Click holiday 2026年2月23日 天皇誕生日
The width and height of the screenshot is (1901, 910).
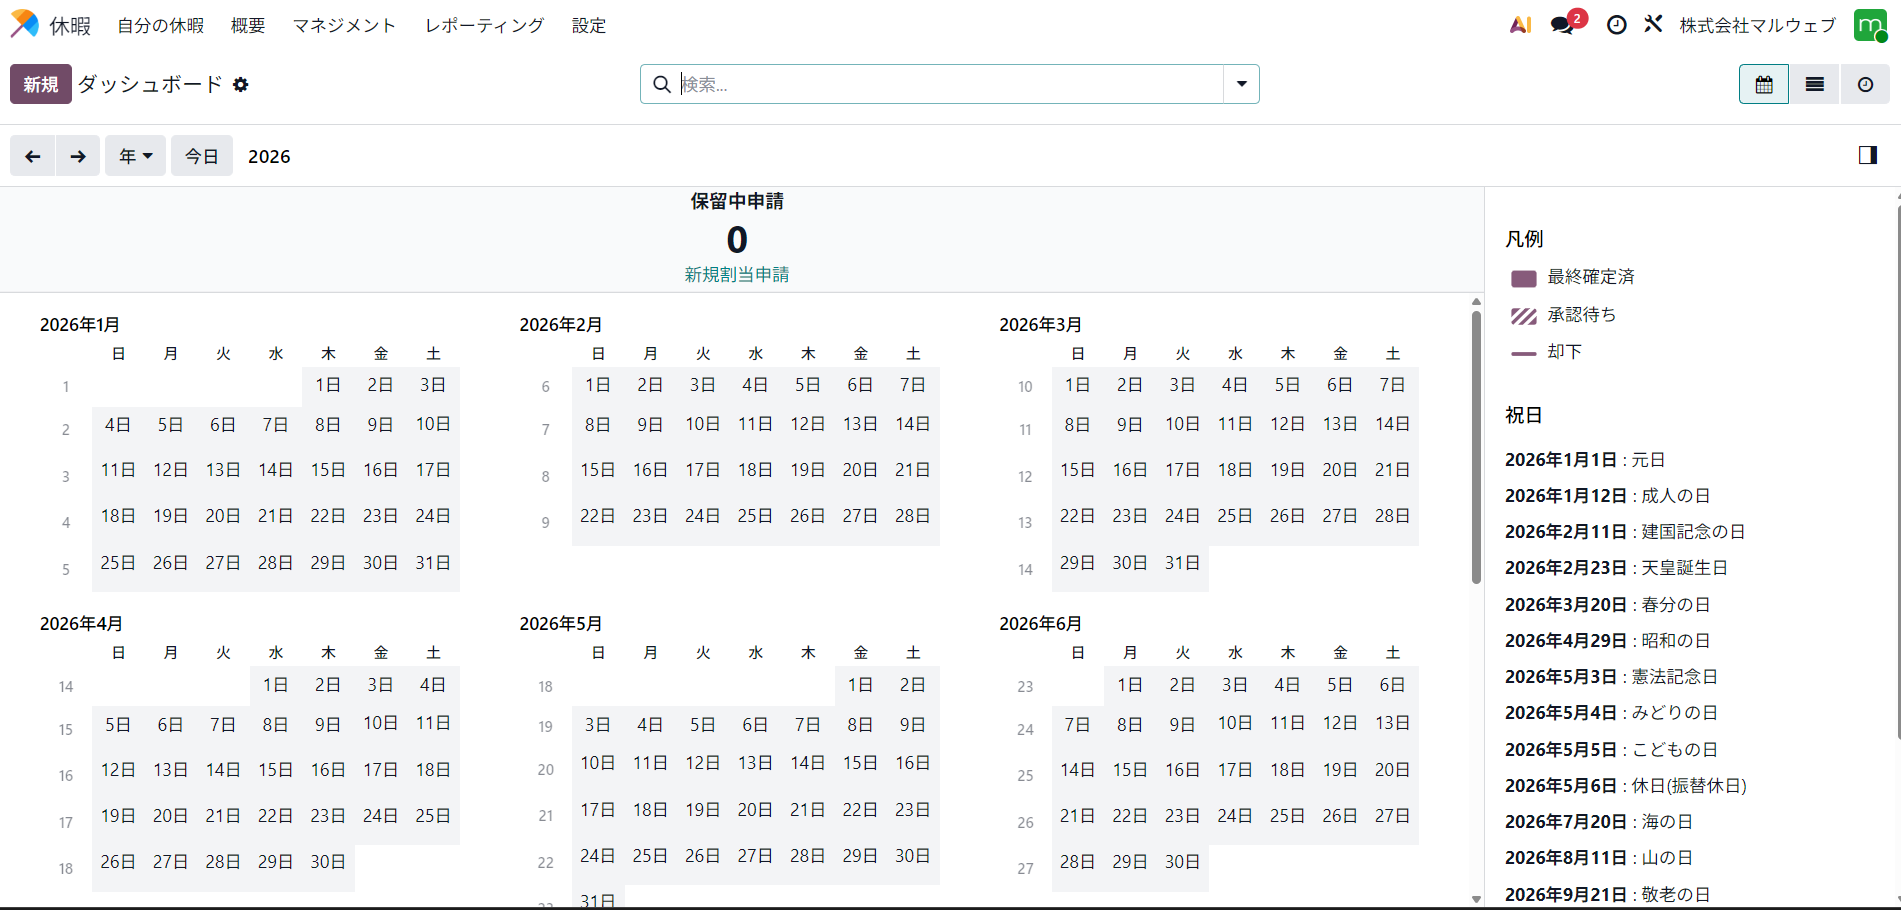1616,568
